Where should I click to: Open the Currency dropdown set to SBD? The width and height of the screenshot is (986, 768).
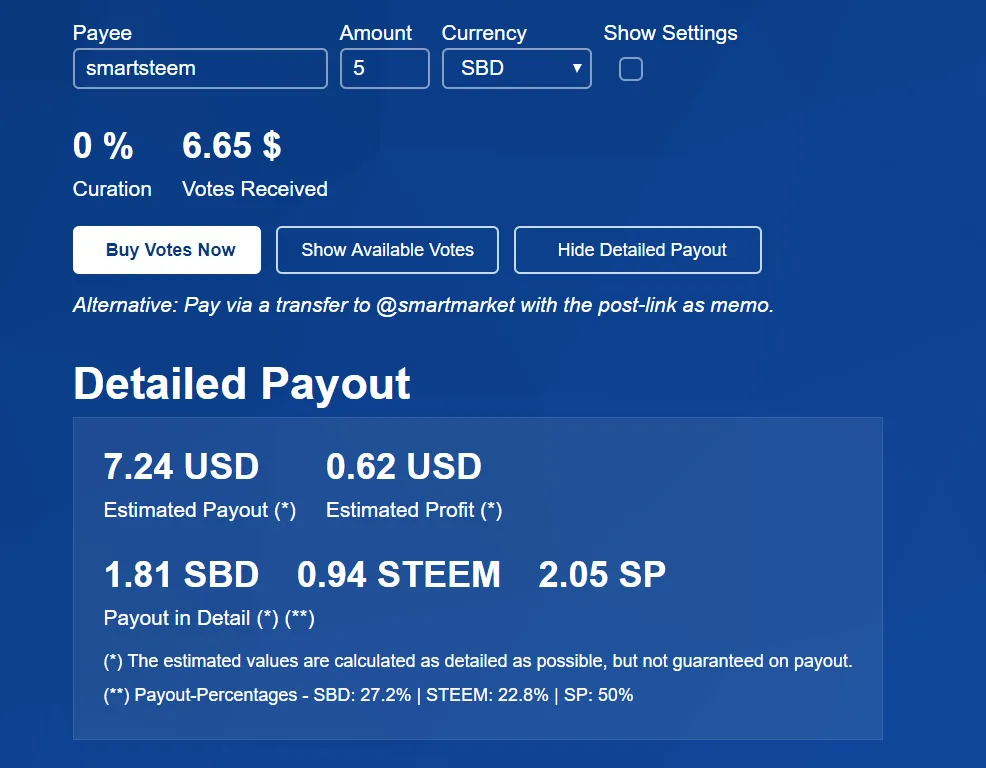[516, 69]
